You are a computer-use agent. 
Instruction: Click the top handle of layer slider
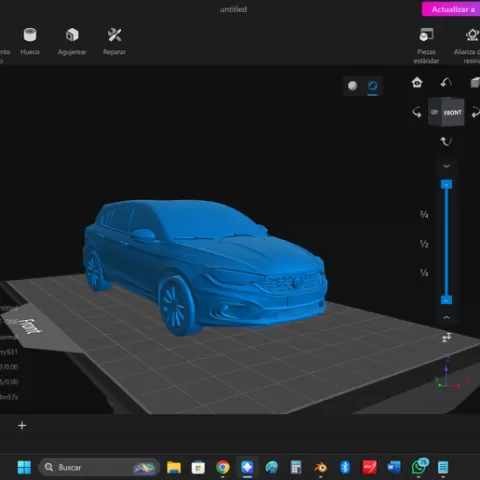(x=446, y=184)
